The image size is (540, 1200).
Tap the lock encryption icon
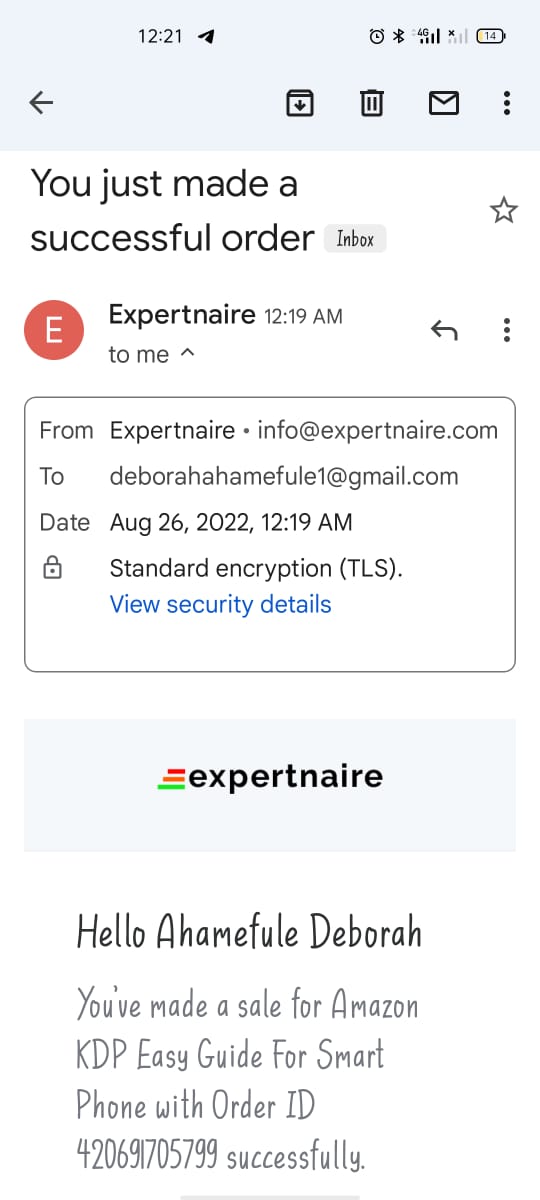point(52,569)
